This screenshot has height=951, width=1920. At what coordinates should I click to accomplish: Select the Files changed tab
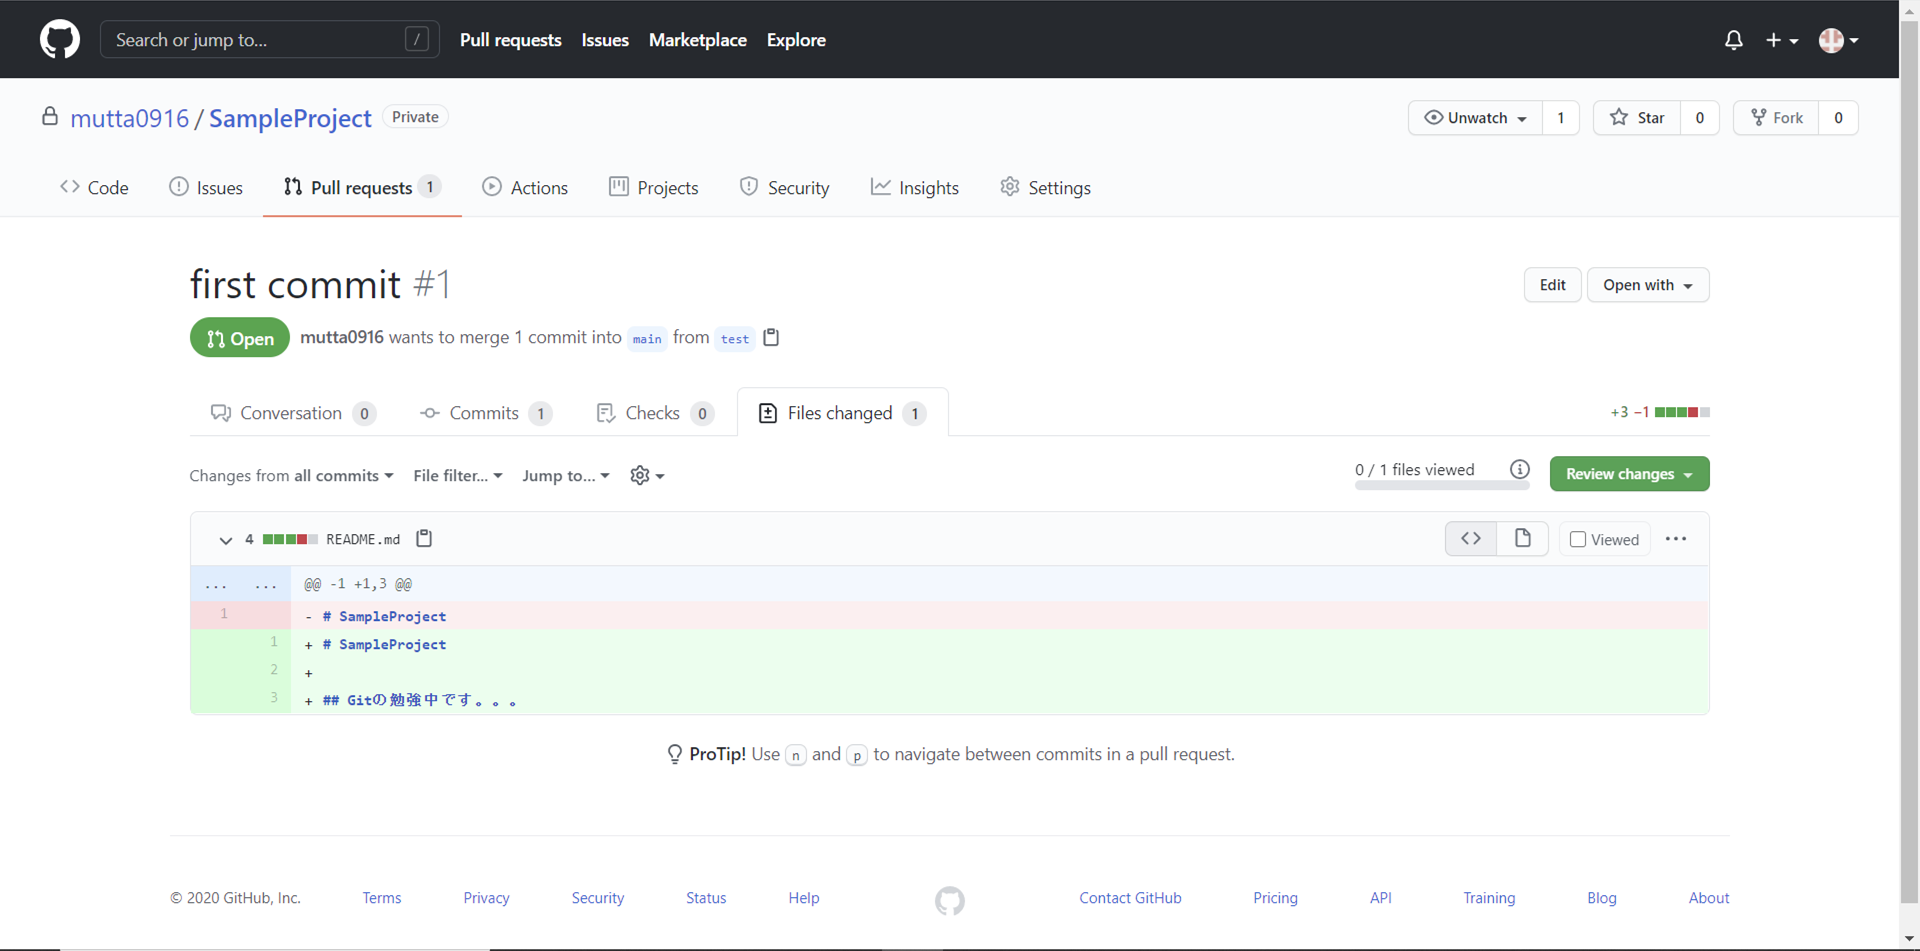(843, 413)
